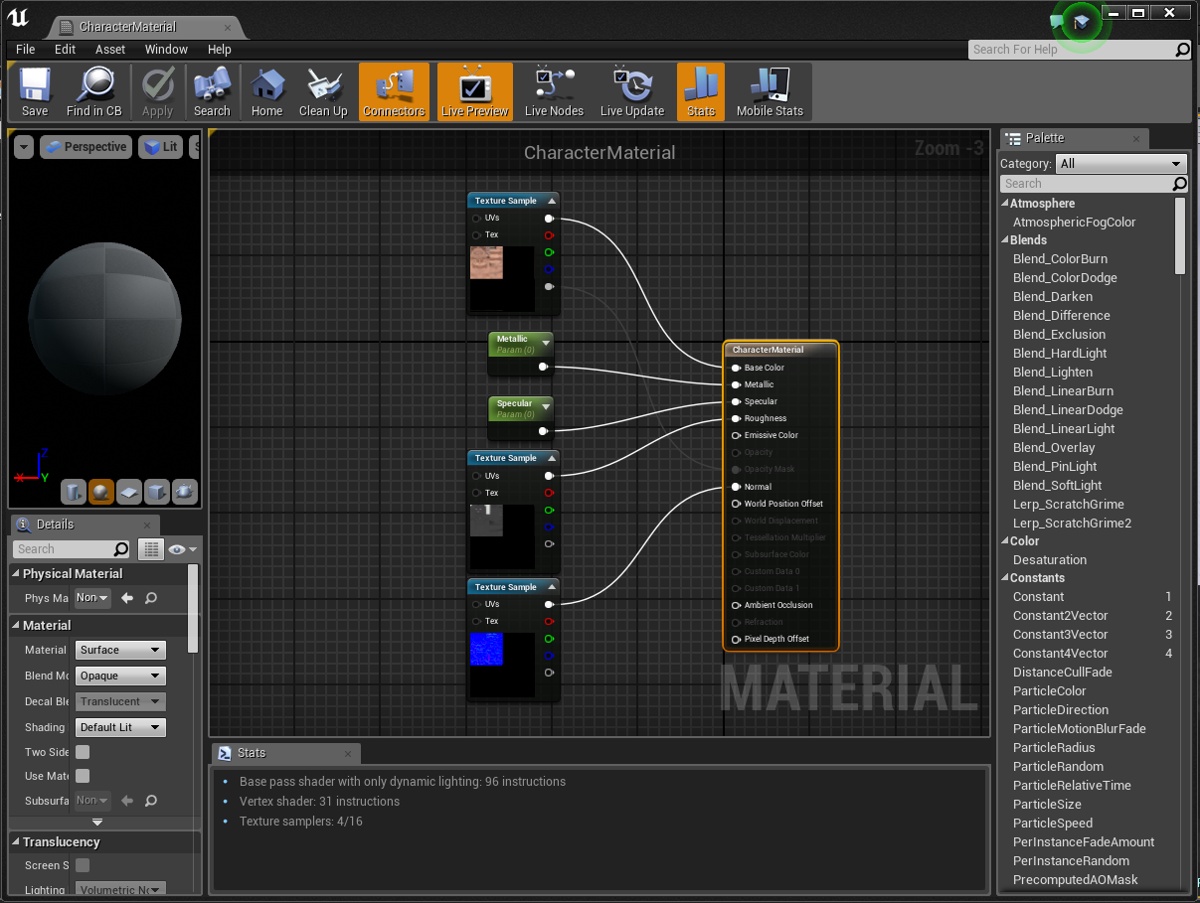
Task: Open the Asset menu
Action: [x=110, y=49]
